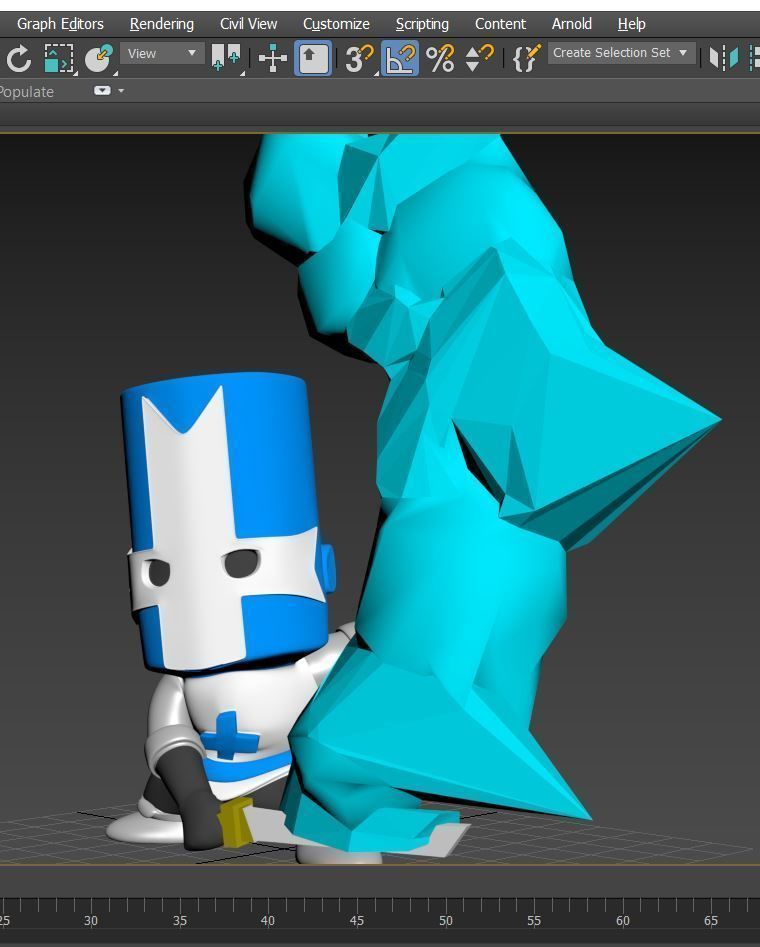Open Edit Named Selection Sets
760x947 pixels.
pos(526,59)
